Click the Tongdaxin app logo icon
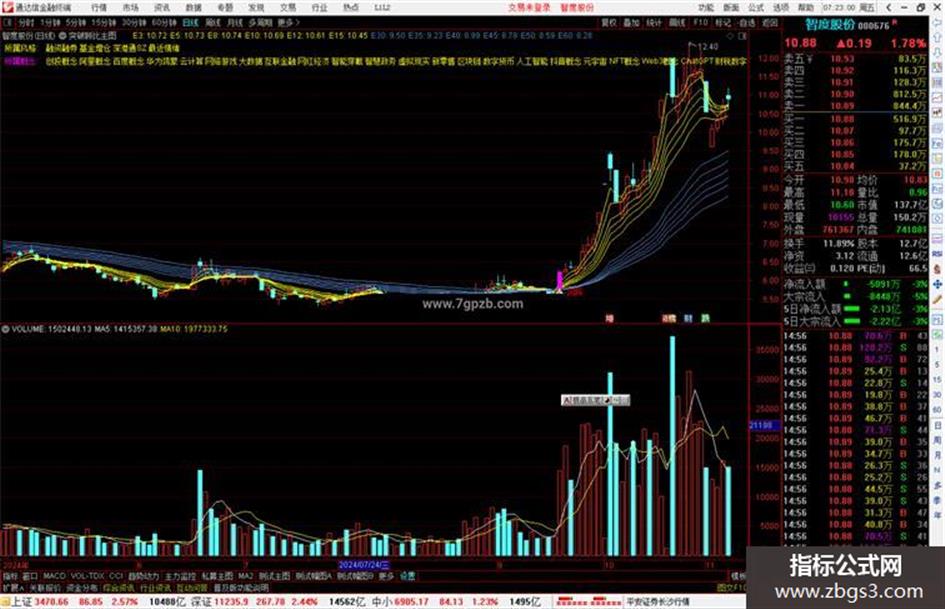The width and height of the screenshot is (945, 609). [x=7, y=8]
